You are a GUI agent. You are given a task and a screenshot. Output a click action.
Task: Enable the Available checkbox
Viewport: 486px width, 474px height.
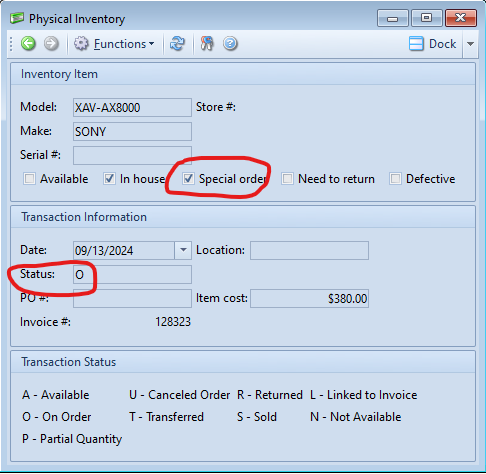[x=29, y=179]
